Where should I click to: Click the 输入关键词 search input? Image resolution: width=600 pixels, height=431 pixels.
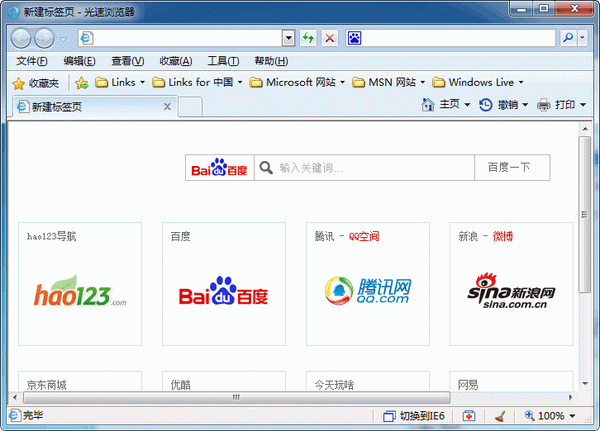coord(364,168)
